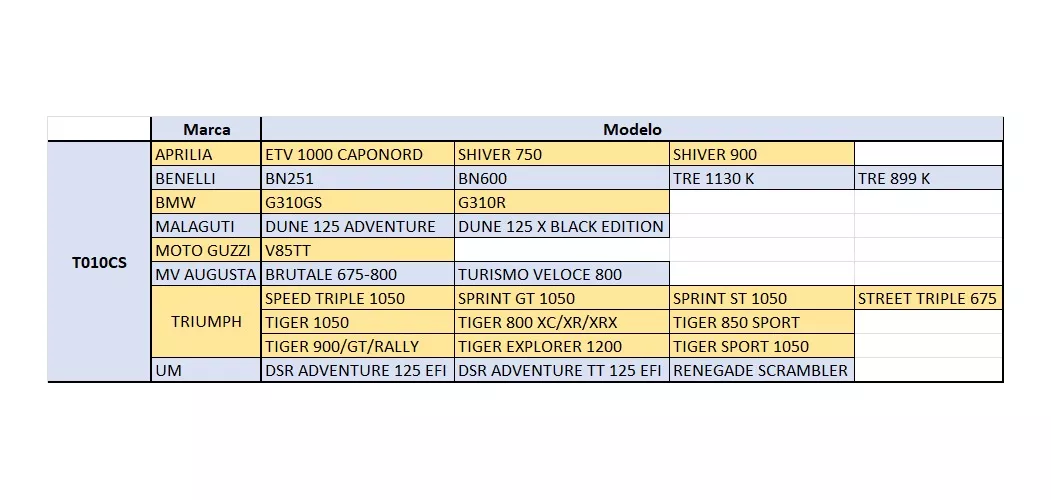Click the V85TT model cell

coord(358,251)
